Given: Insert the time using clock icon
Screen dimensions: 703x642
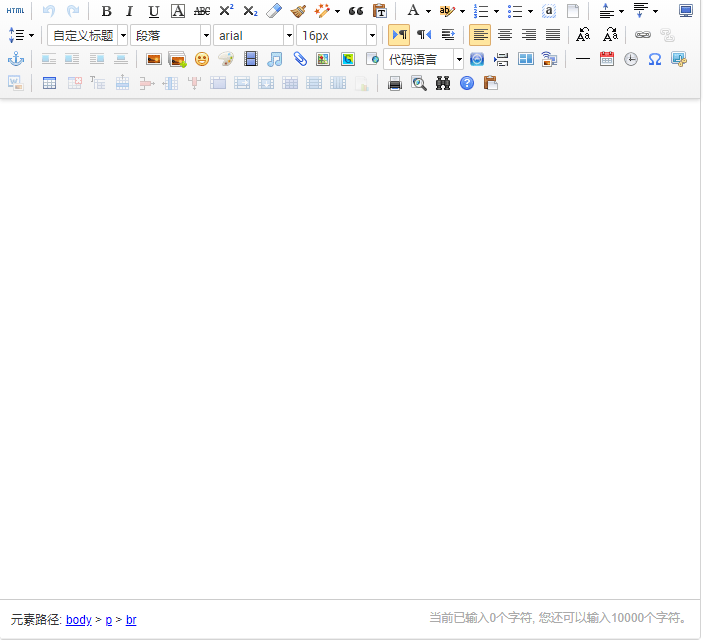Looking at the screenshot, I should [x=631, y=59].
